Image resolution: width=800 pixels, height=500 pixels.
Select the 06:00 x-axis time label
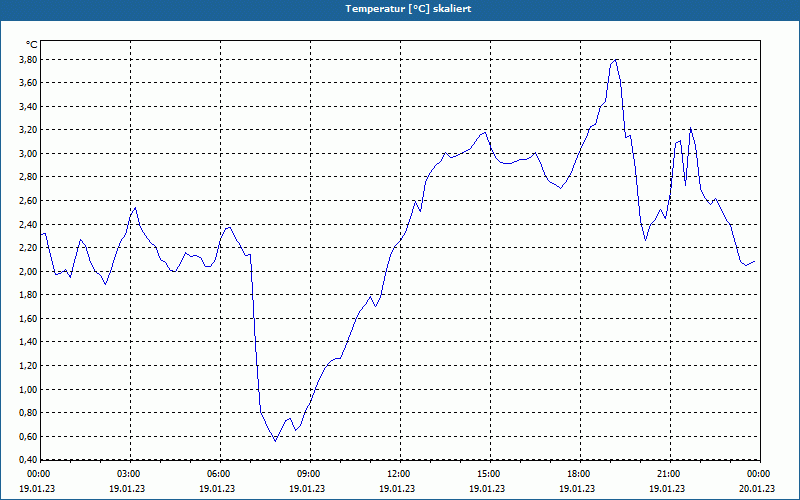[x=218, y=474]
